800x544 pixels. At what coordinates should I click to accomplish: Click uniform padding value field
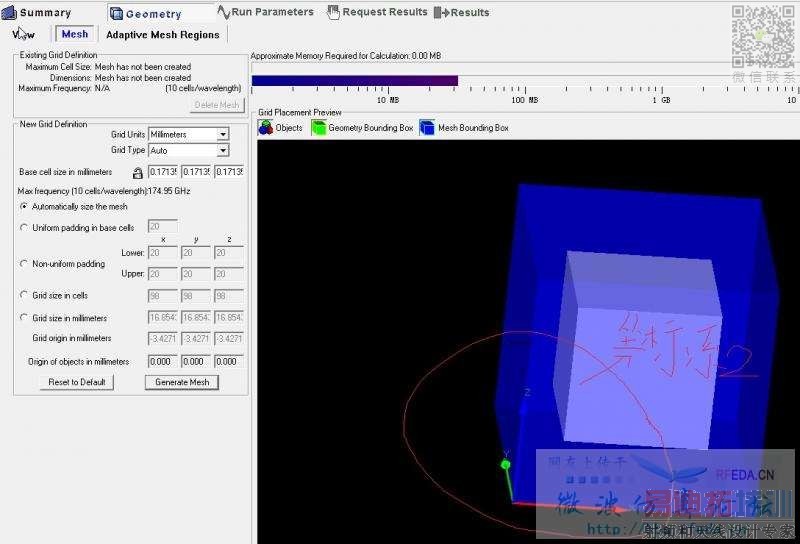[x=163, y=226]
